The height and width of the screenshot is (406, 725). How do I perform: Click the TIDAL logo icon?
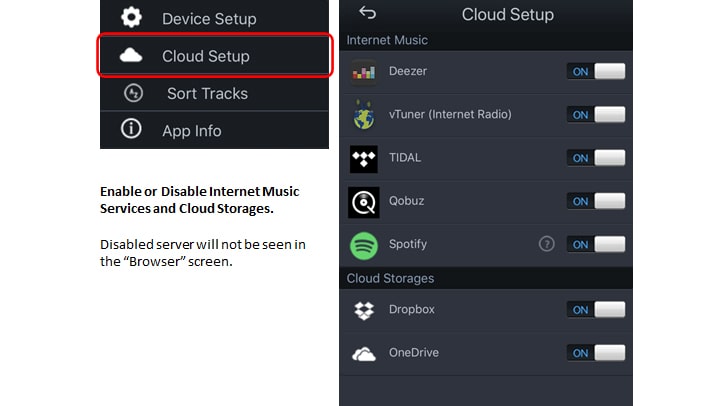(x=363, y=159)
